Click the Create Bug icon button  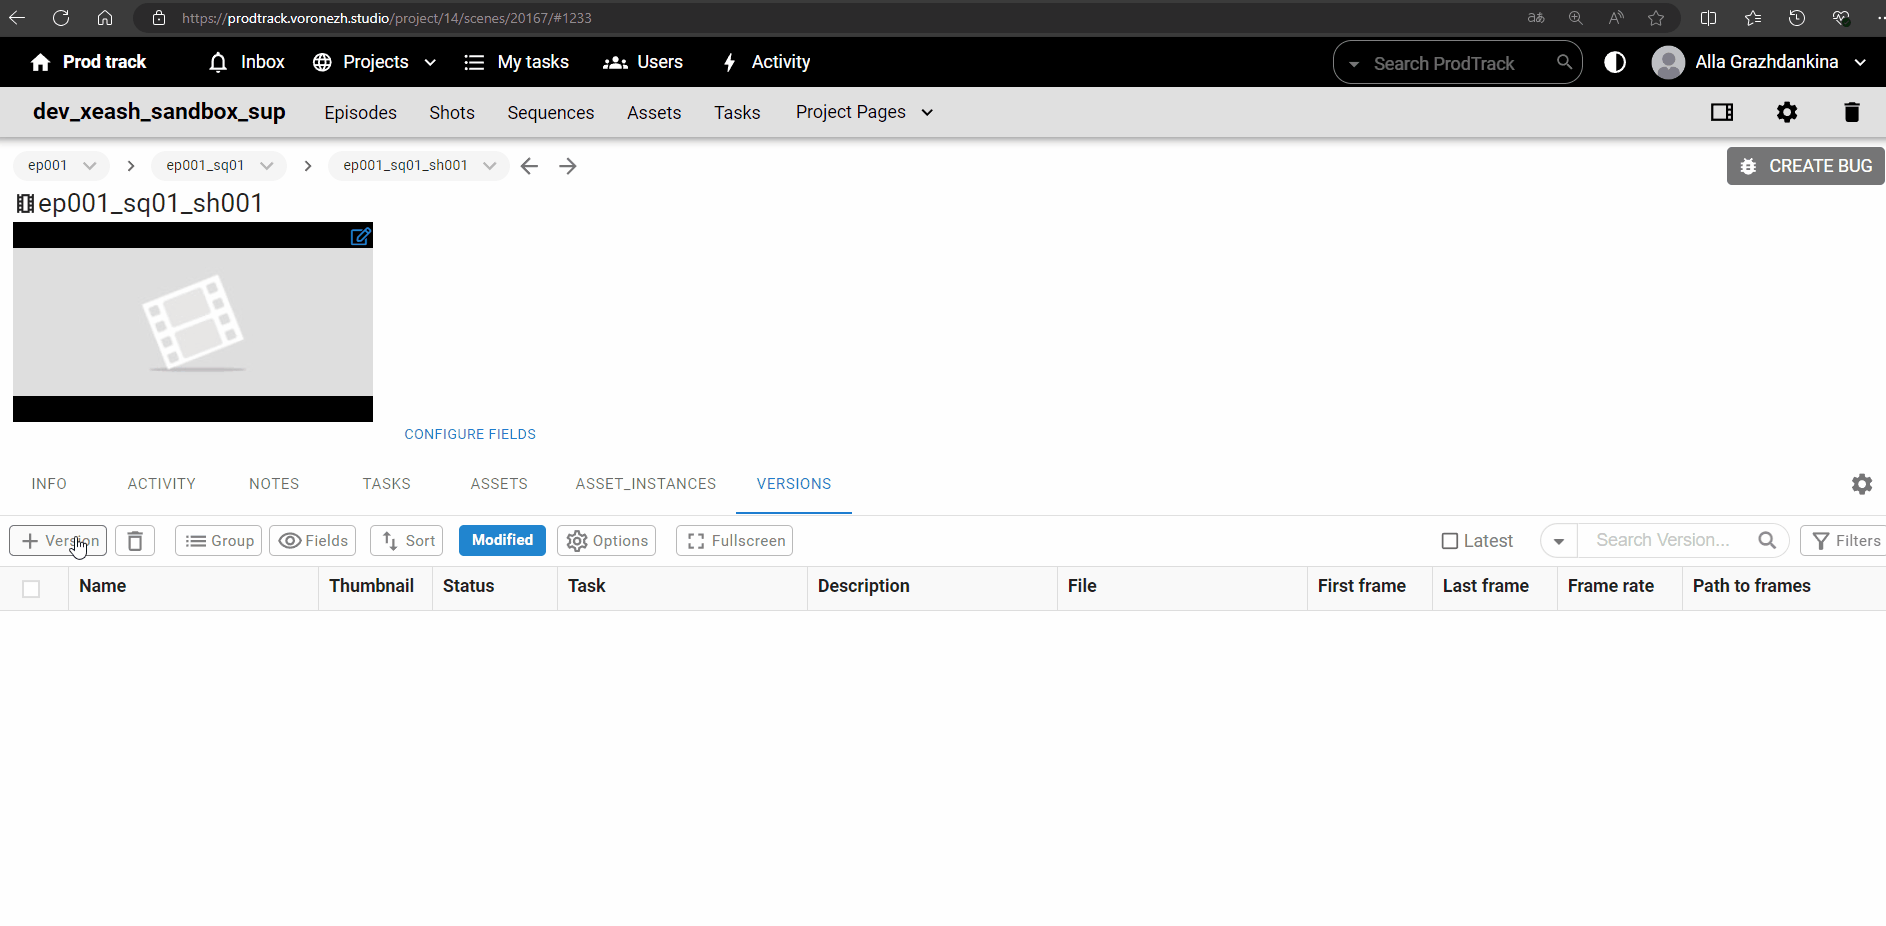click(x=1805, y=166)
